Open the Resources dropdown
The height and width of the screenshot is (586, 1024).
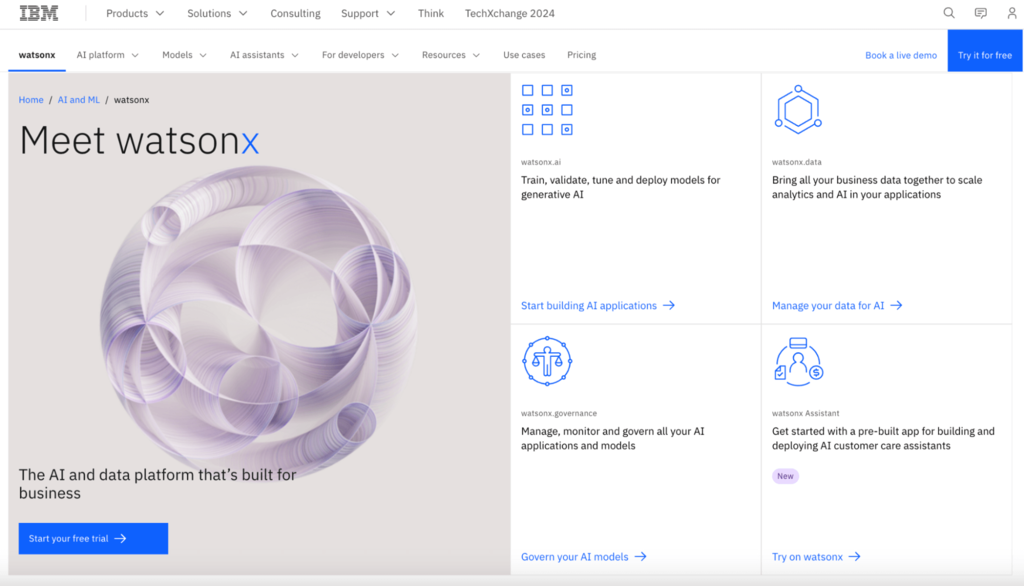tap(450, 55)
